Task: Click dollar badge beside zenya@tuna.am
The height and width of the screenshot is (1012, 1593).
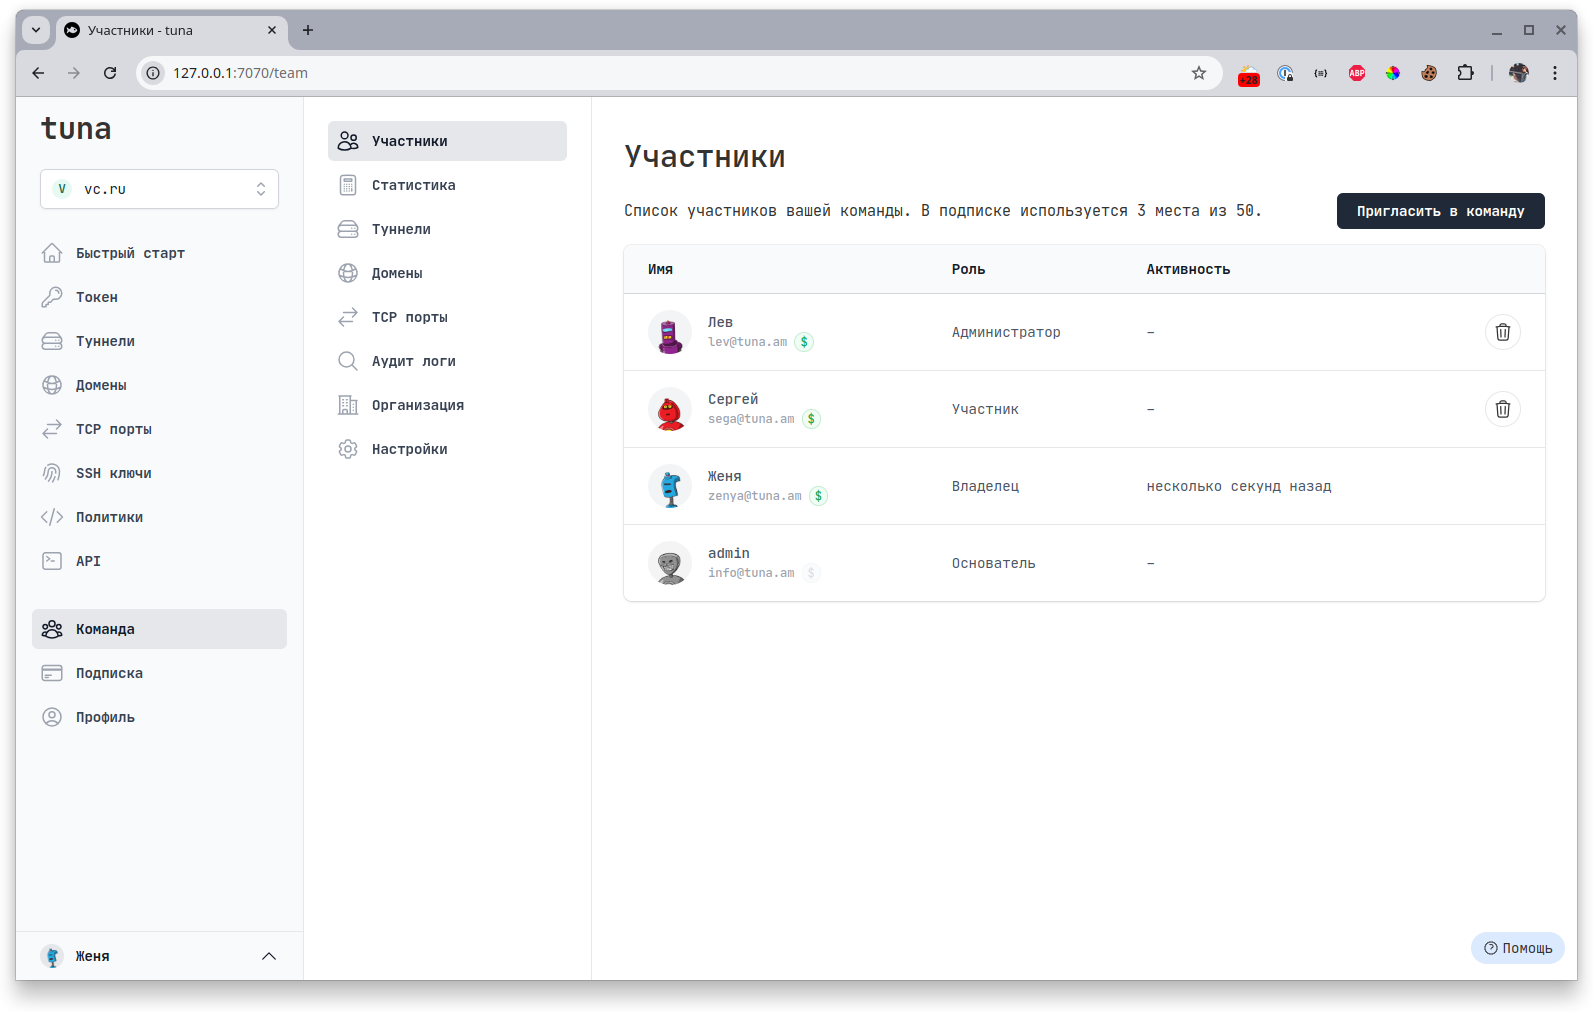Action: pyautogui.click(x=818, y=496)
